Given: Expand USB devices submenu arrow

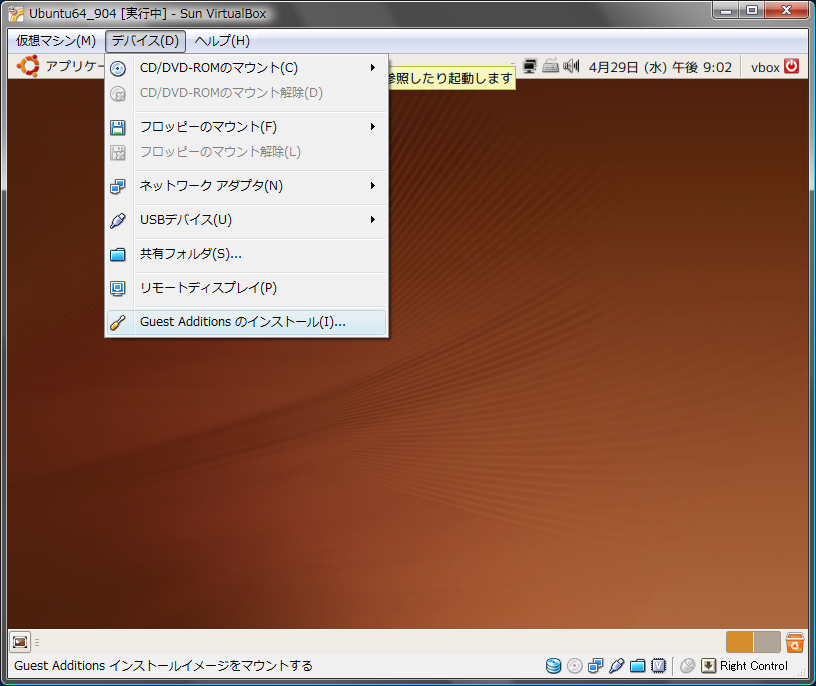Looking at the screenshot, I should tap(373, 220).
